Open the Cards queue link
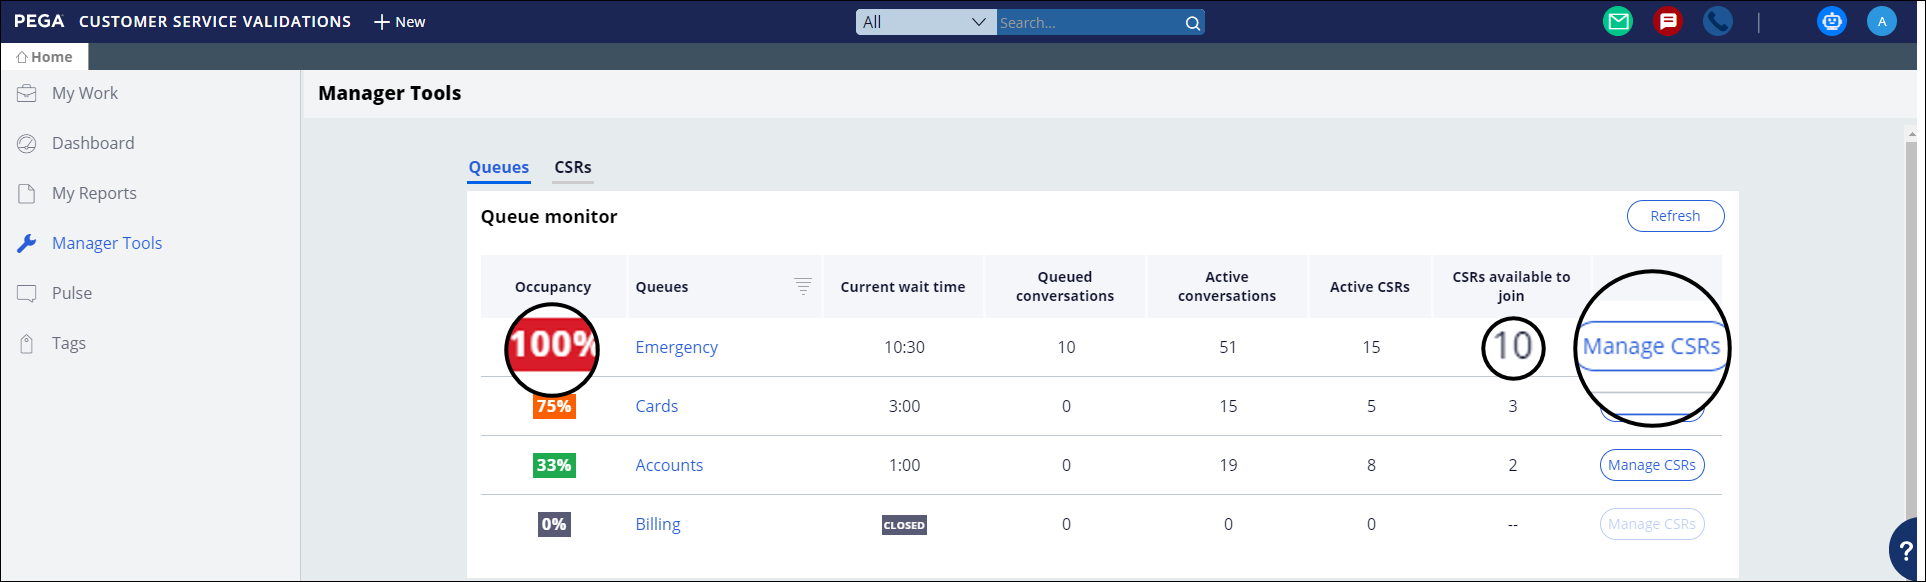The image size is (1926, 582). (656, 406)
